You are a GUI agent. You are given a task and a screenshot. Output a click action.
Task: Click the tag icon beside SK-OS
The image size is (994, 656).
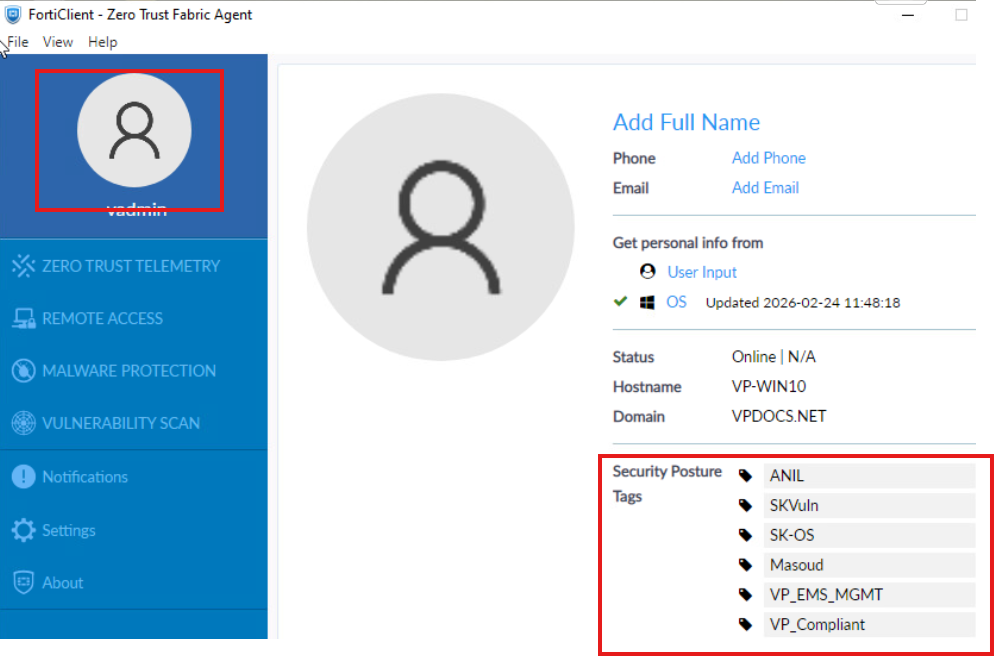746,536
